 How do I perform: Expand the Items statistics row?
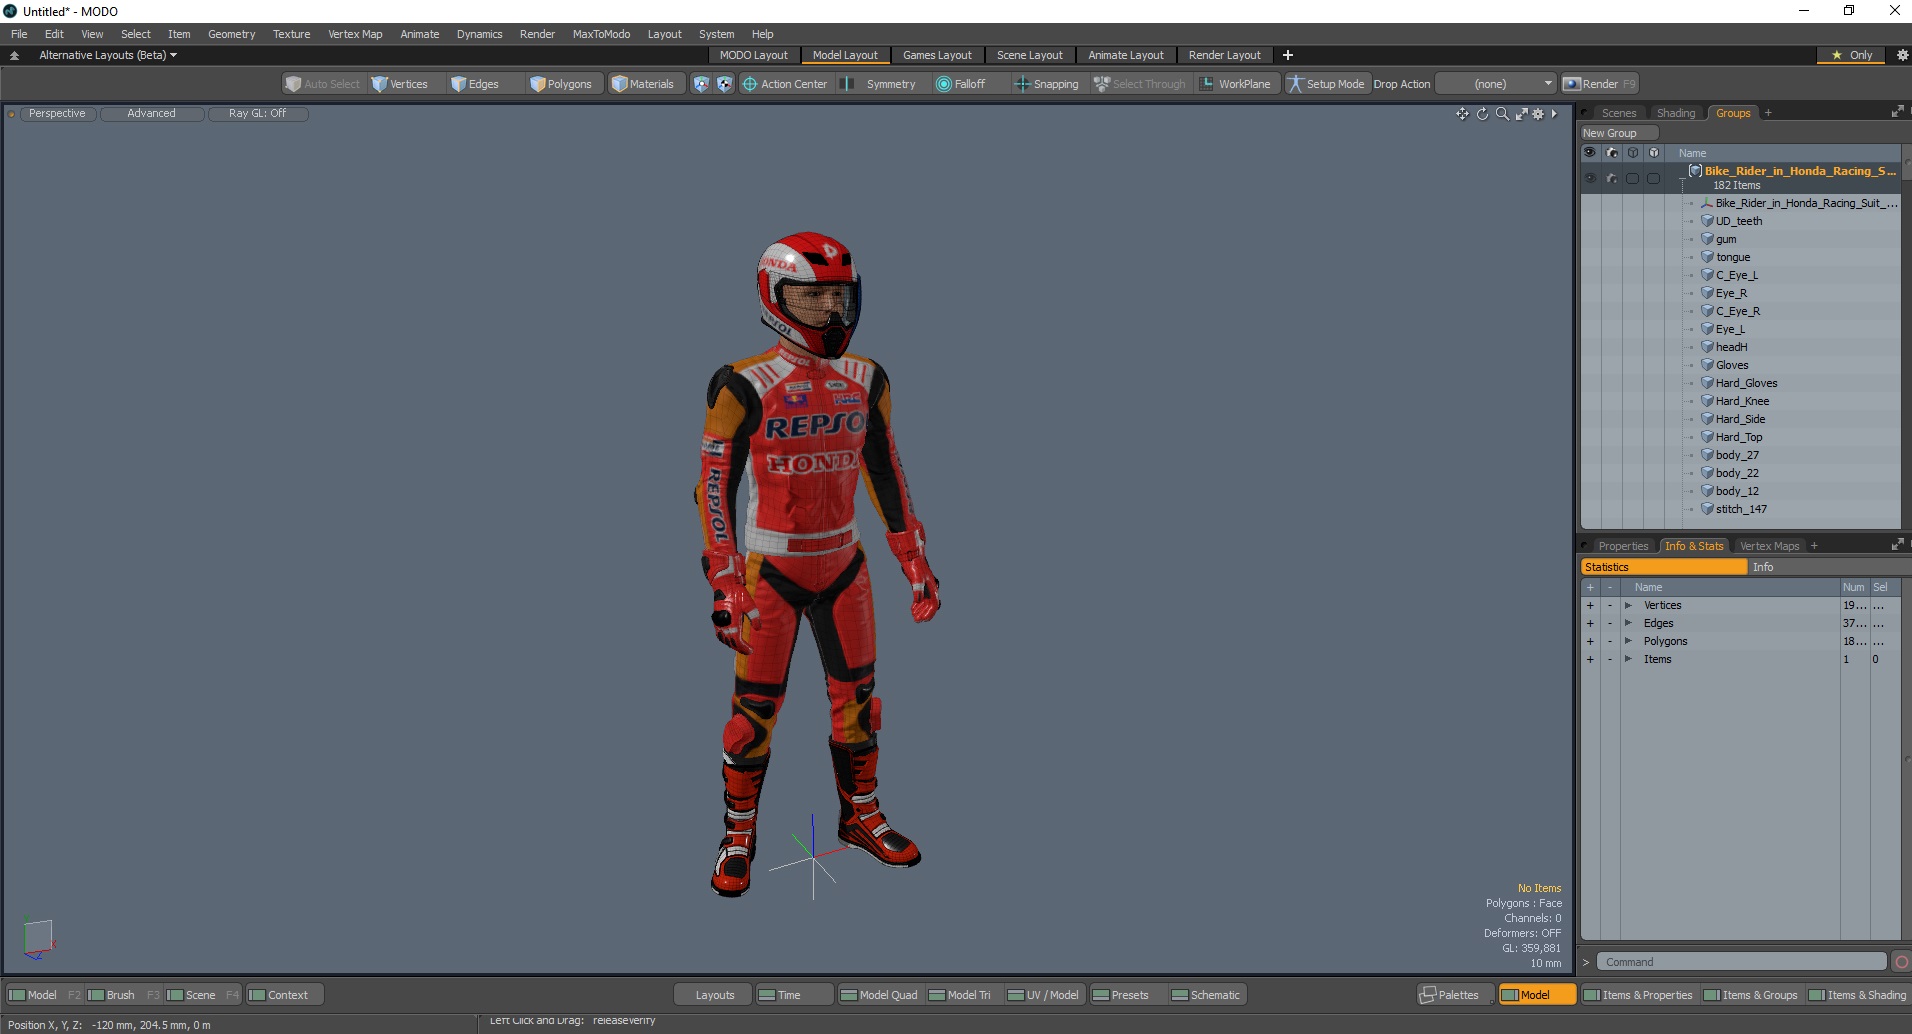tap(1628, 659)
